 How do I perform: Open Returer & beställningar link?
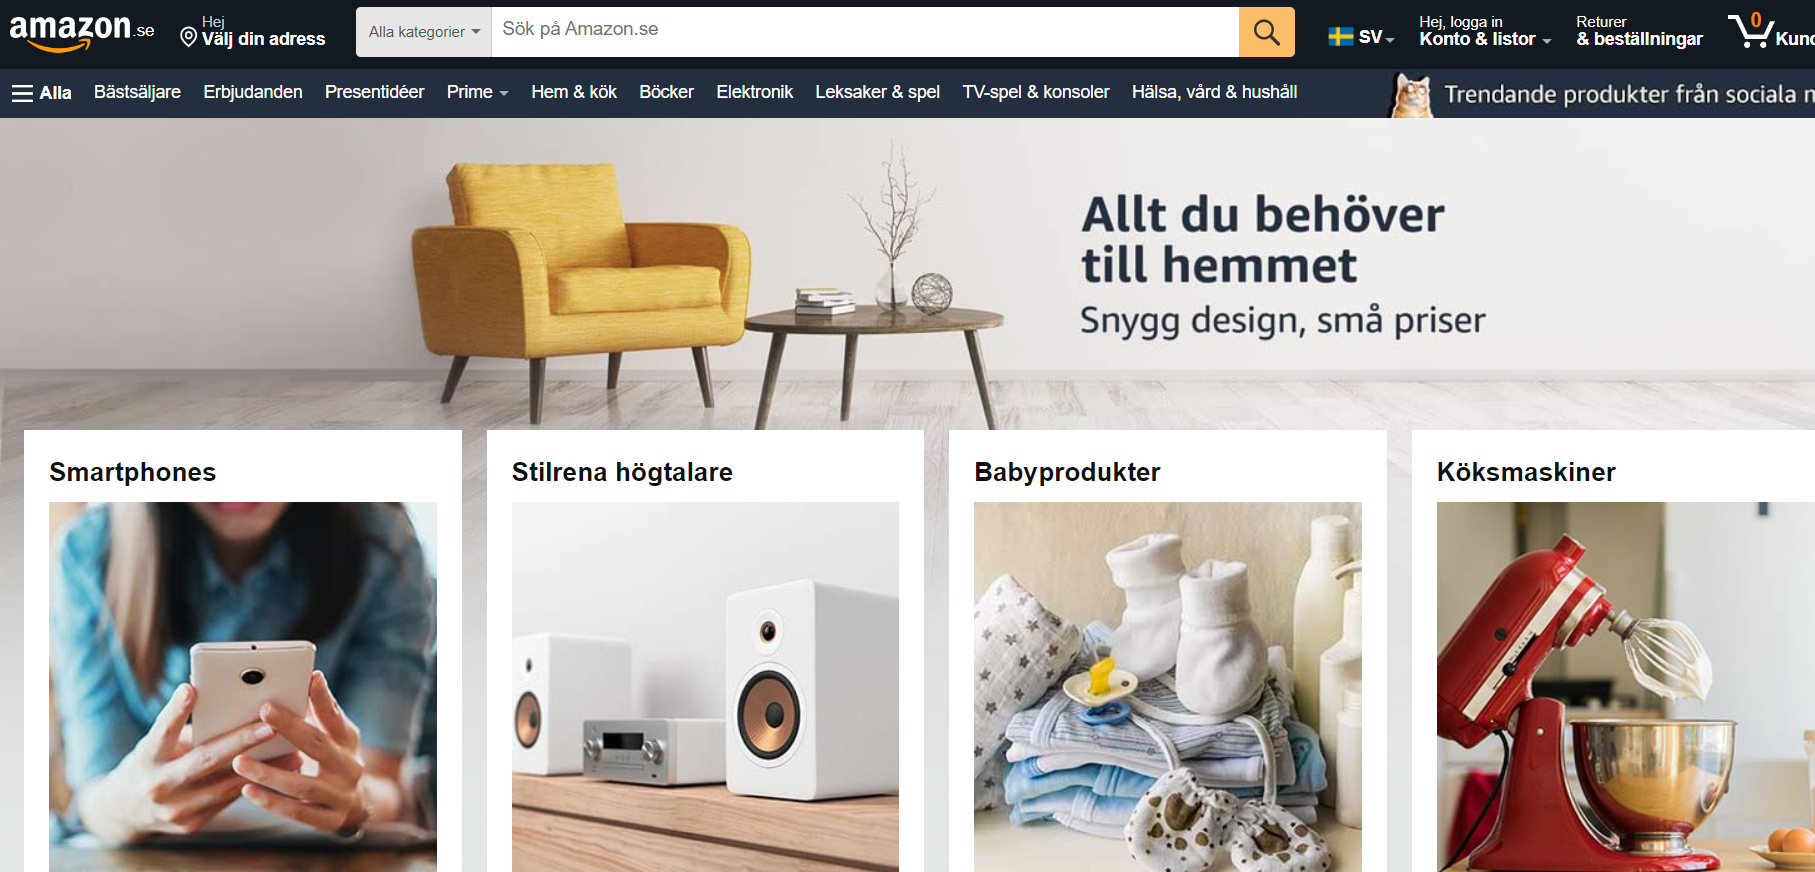[x=1639, y=31]
